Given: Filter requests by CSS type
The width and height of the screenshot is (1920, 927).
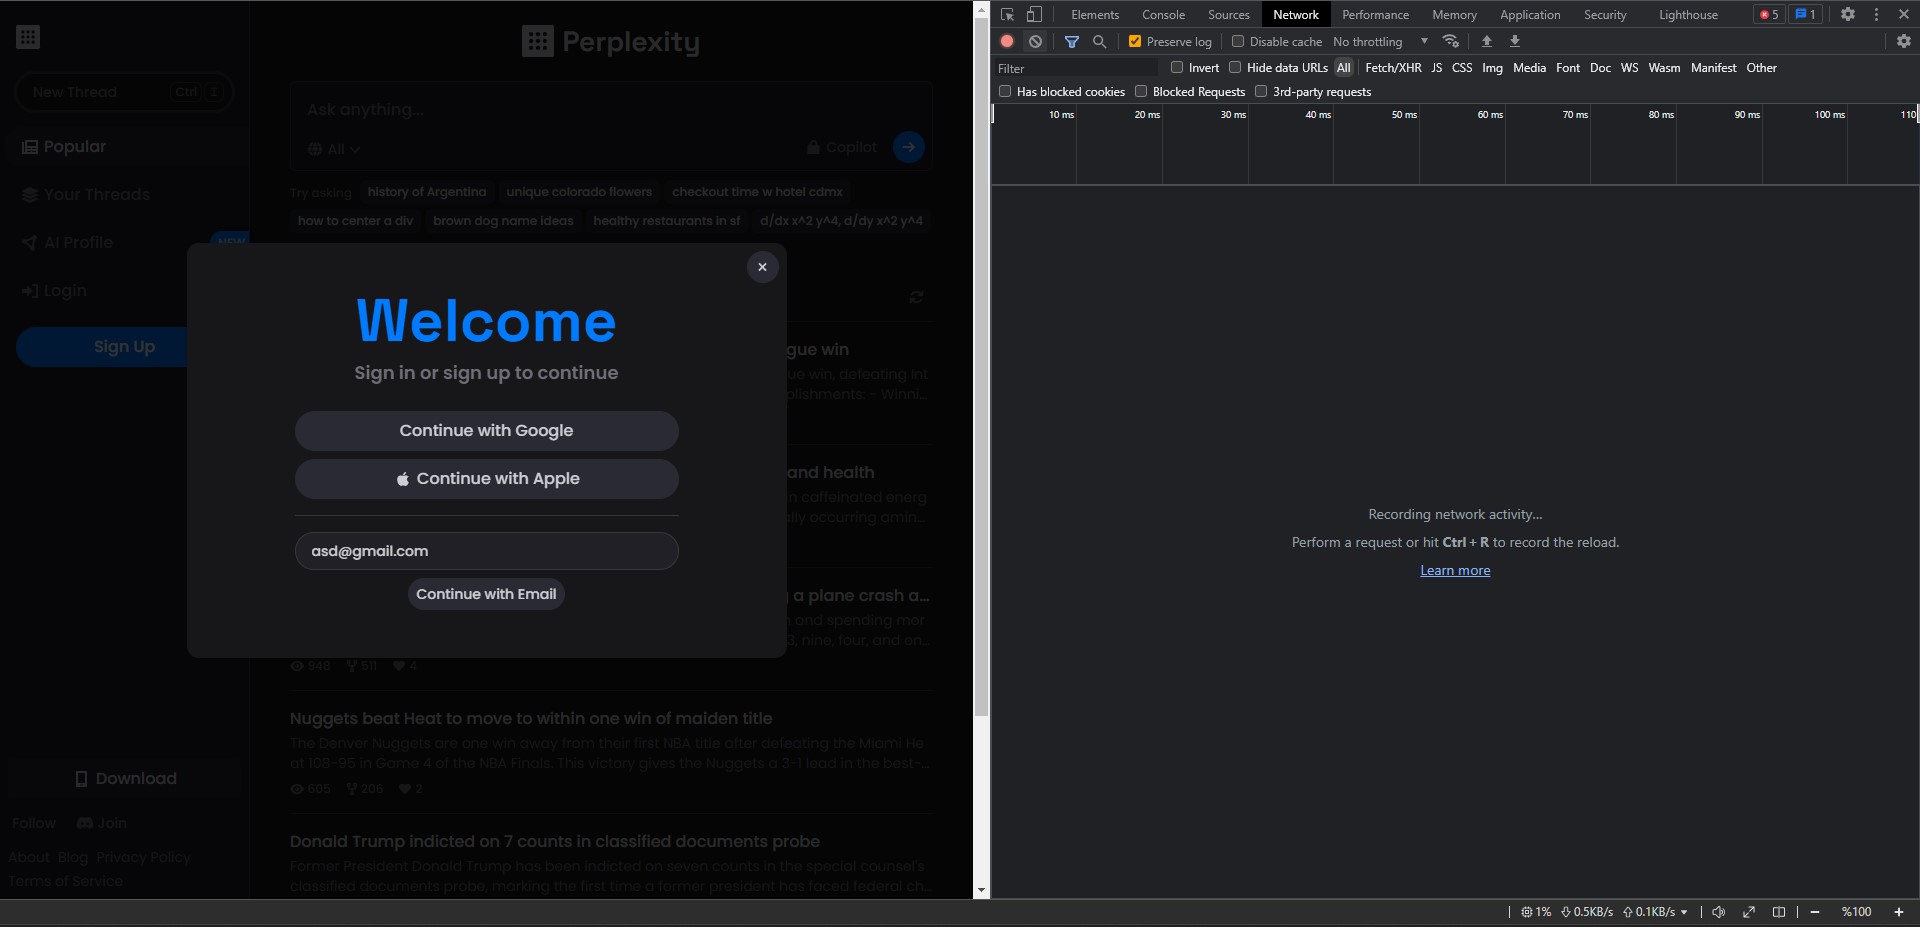Looking at the screenshot, I should 1462,67.
